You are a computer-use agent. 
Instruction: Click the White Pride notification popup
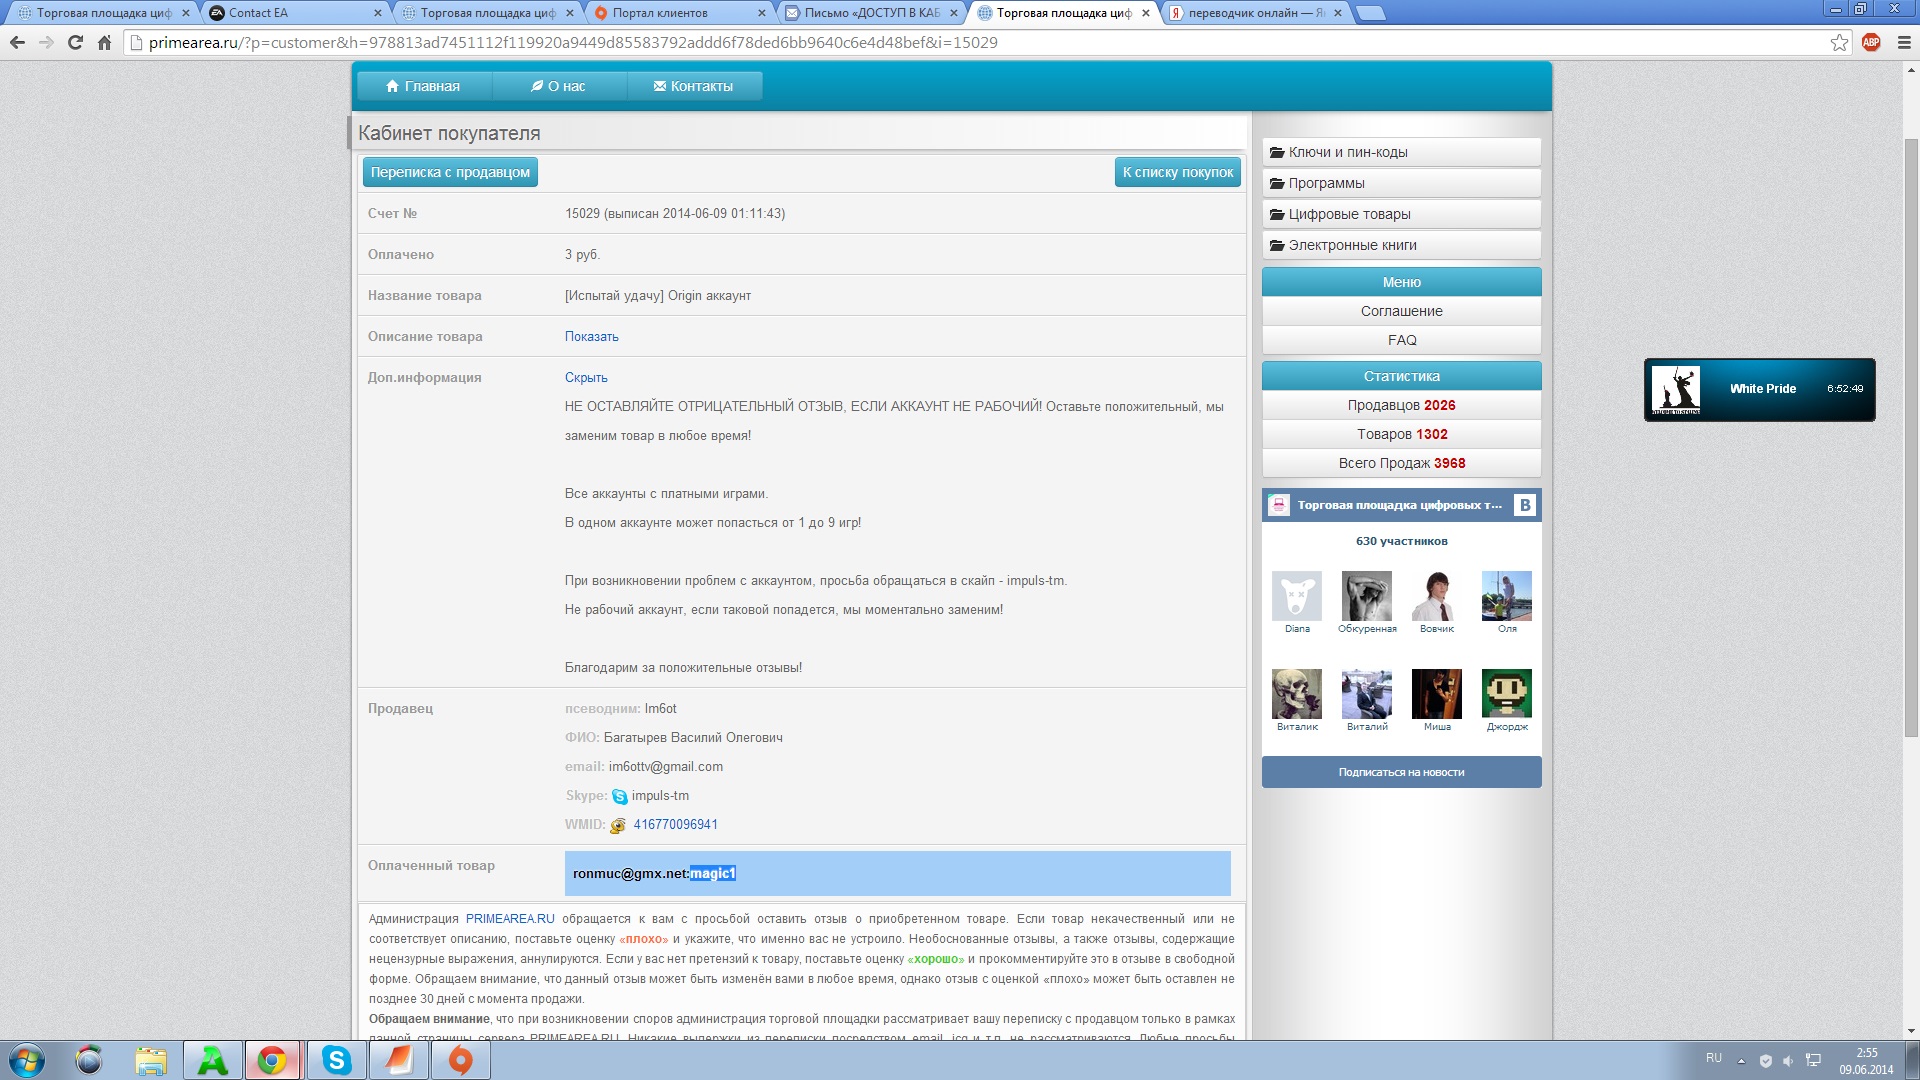coord(1759,389)
